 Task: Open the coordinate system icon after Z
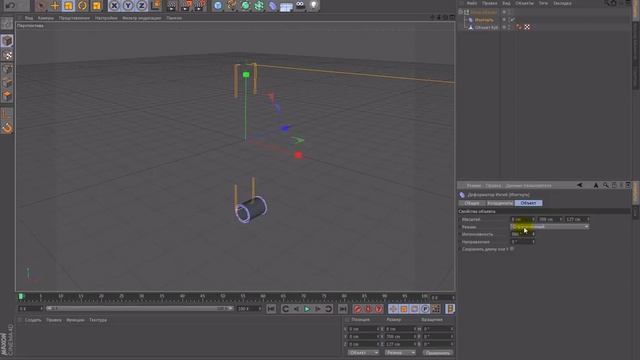click(x=156, y=5)
